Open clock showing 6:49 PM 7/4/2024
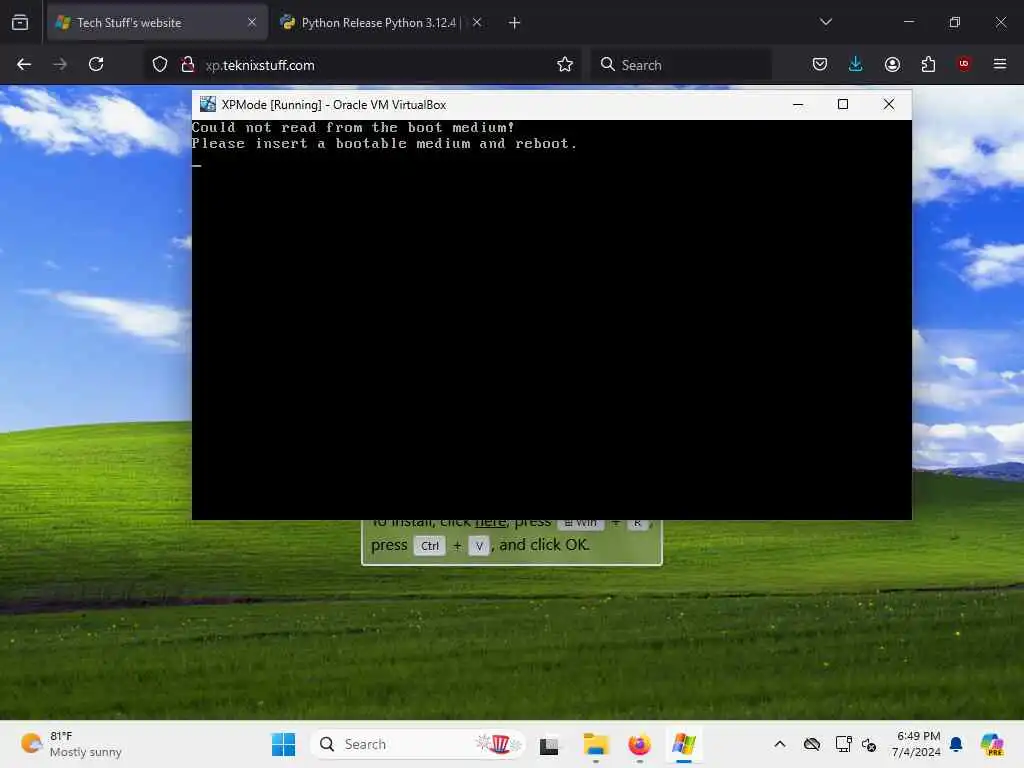Screen dimensions: 1024x768 tap(917, 744)
